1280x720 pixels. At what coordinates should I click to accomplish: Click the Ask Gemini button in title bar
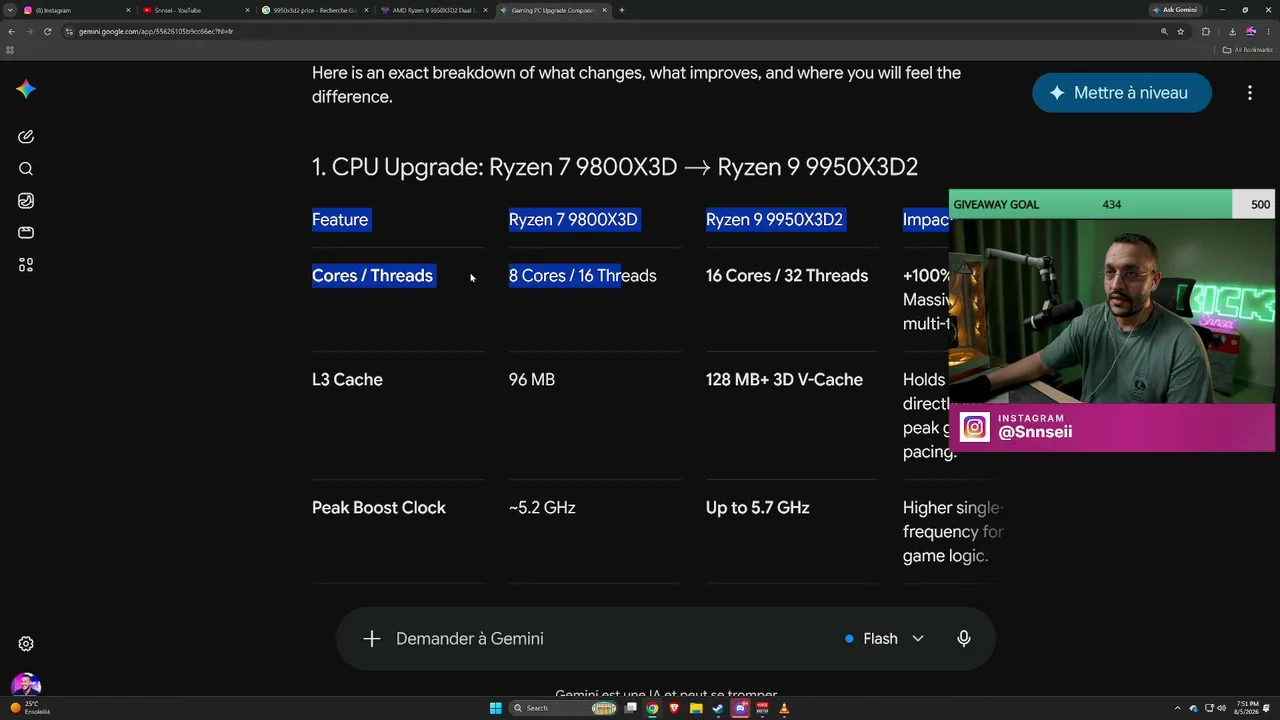click(x=1174, y=10)
